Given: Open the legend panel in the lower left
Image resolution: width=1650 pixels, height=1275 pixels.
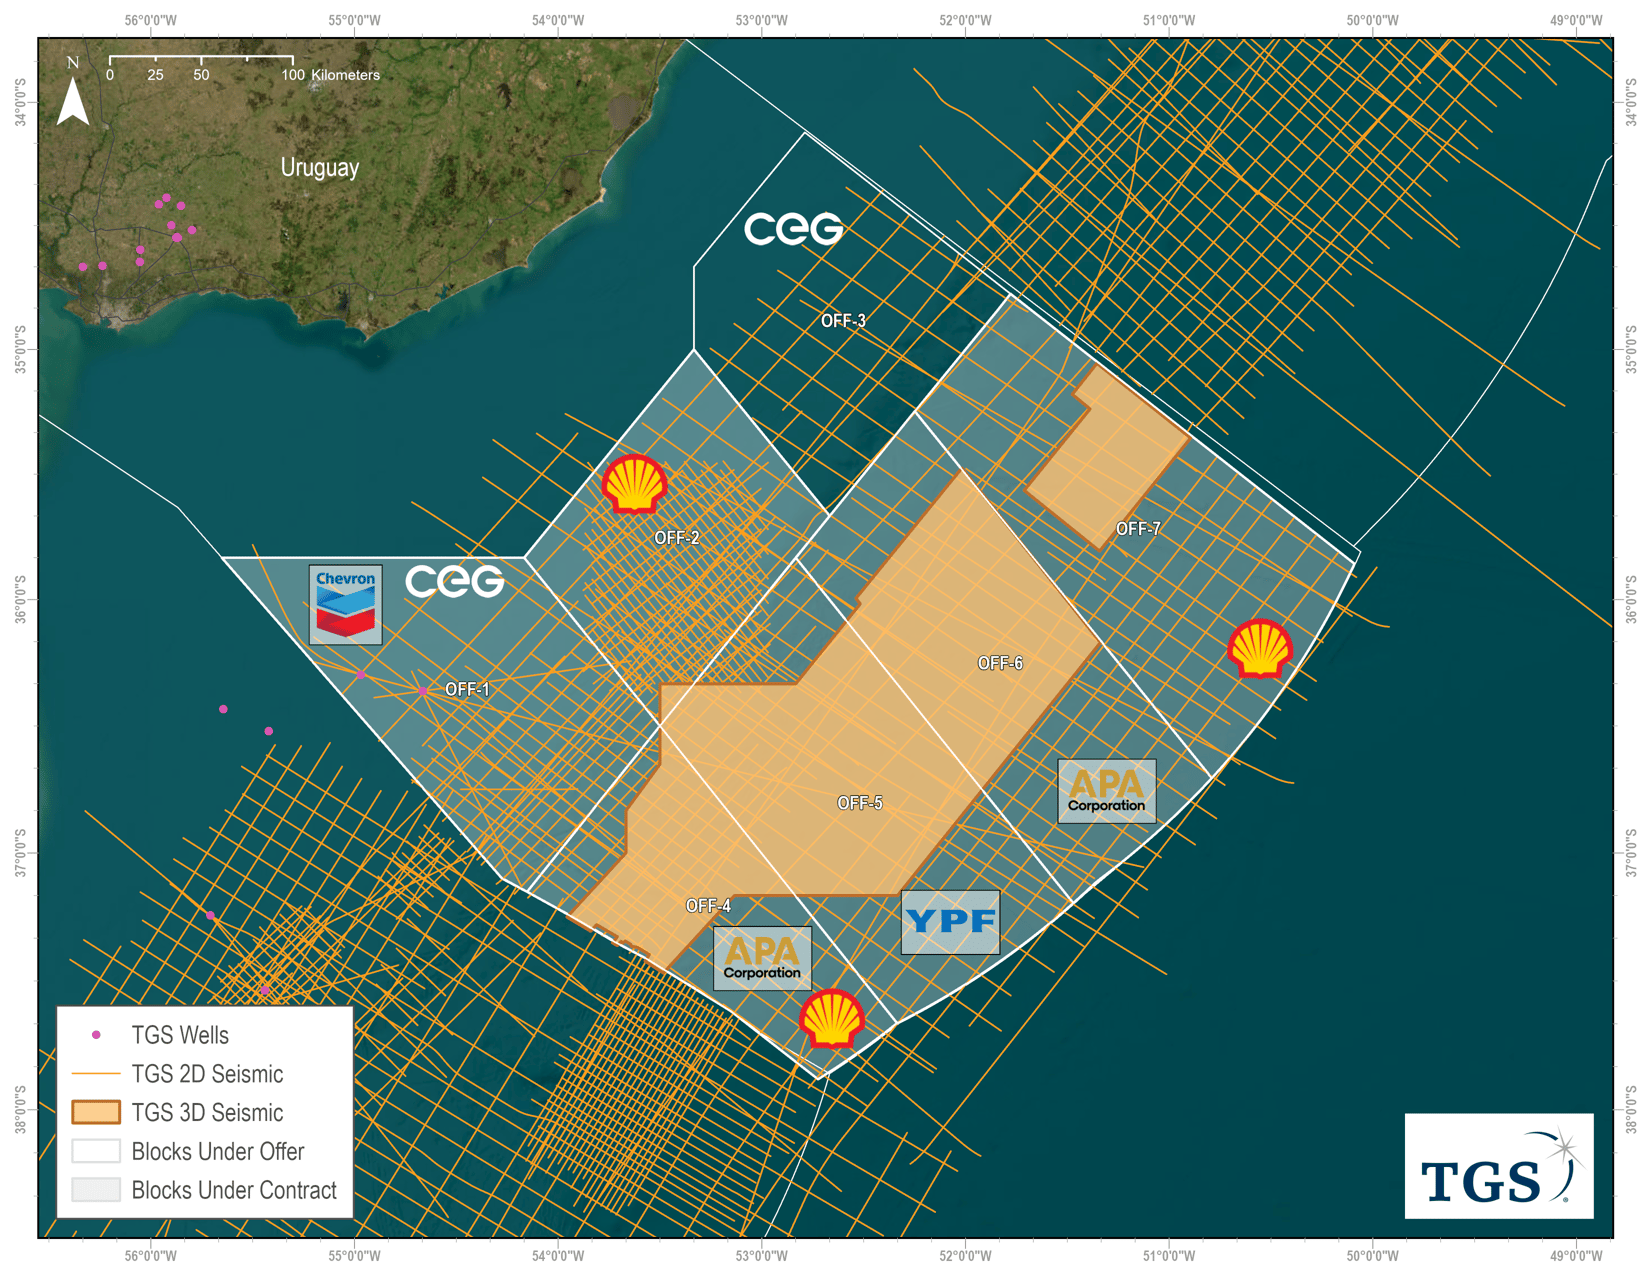Looking at the screenshot, I should coord(205,1110).
